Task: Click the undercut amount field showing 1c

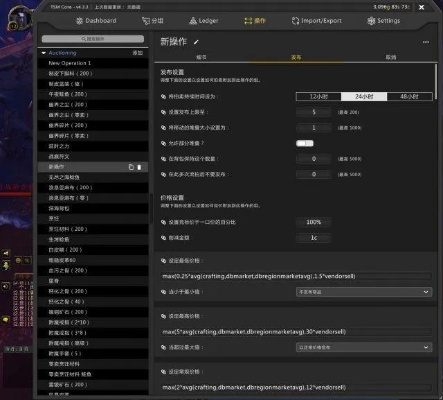Action: 314,238
